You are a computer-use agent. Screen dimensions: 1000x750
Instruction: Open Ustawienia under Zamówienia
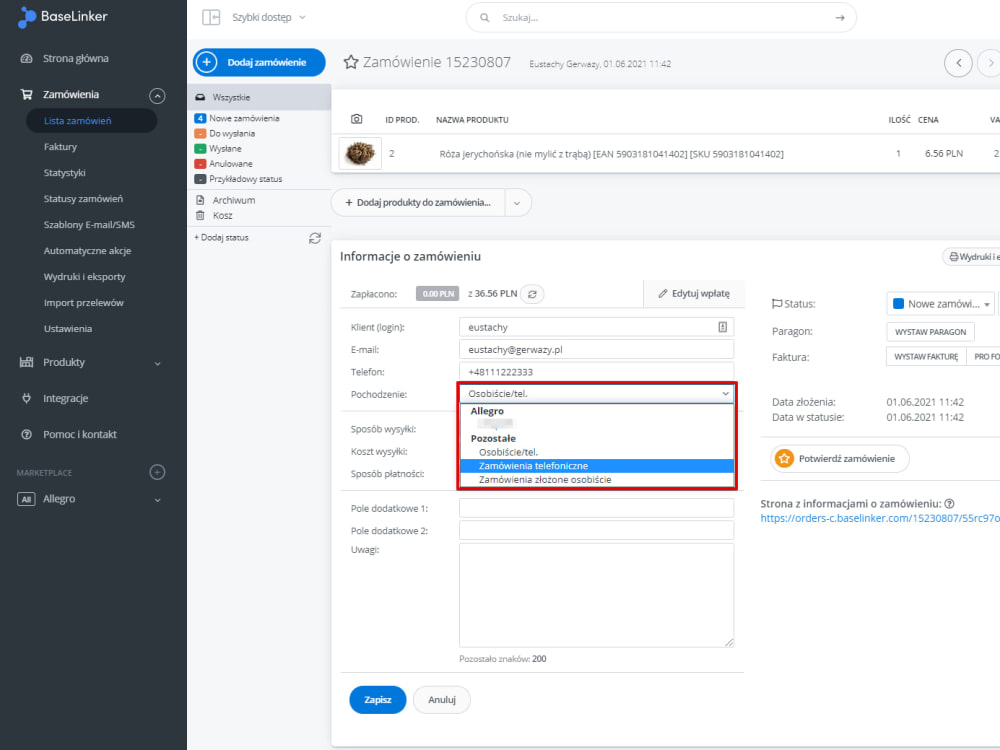pos(68,328)
